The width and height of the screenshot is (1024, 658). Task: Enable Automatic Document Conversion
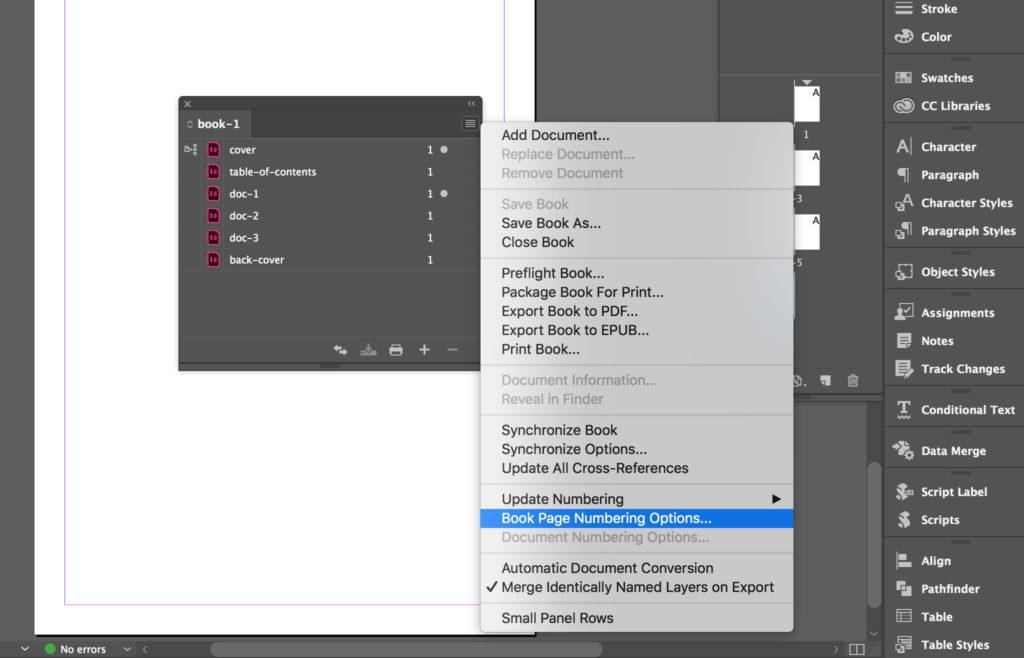coord(601,567)
